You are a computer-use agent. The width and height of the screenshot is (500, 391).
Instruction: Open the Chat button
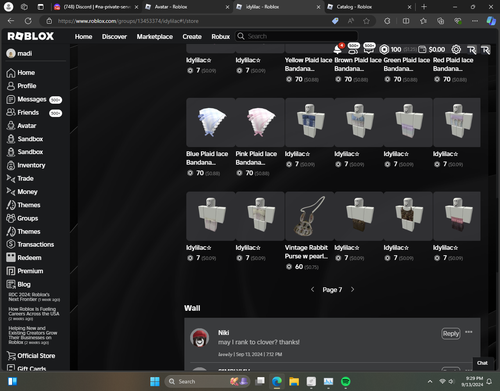482,363
